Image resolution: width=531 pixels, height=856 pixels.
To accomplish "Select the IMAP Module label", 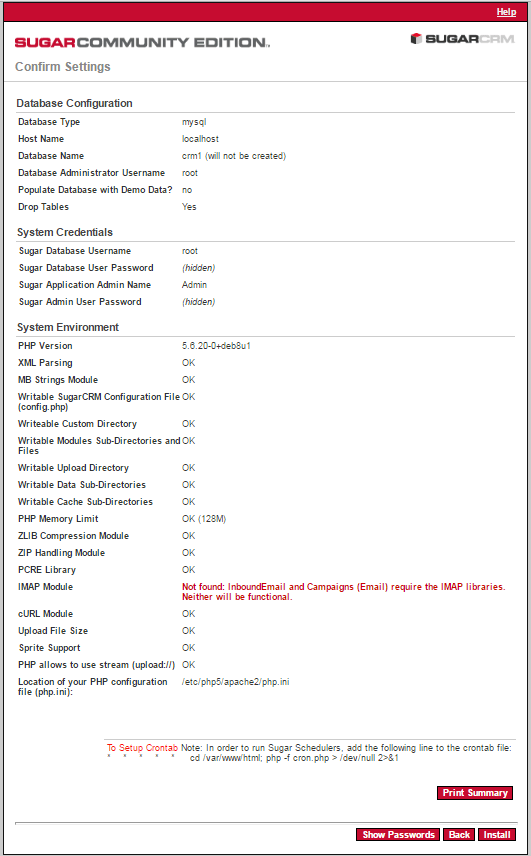I will [45, 586].
